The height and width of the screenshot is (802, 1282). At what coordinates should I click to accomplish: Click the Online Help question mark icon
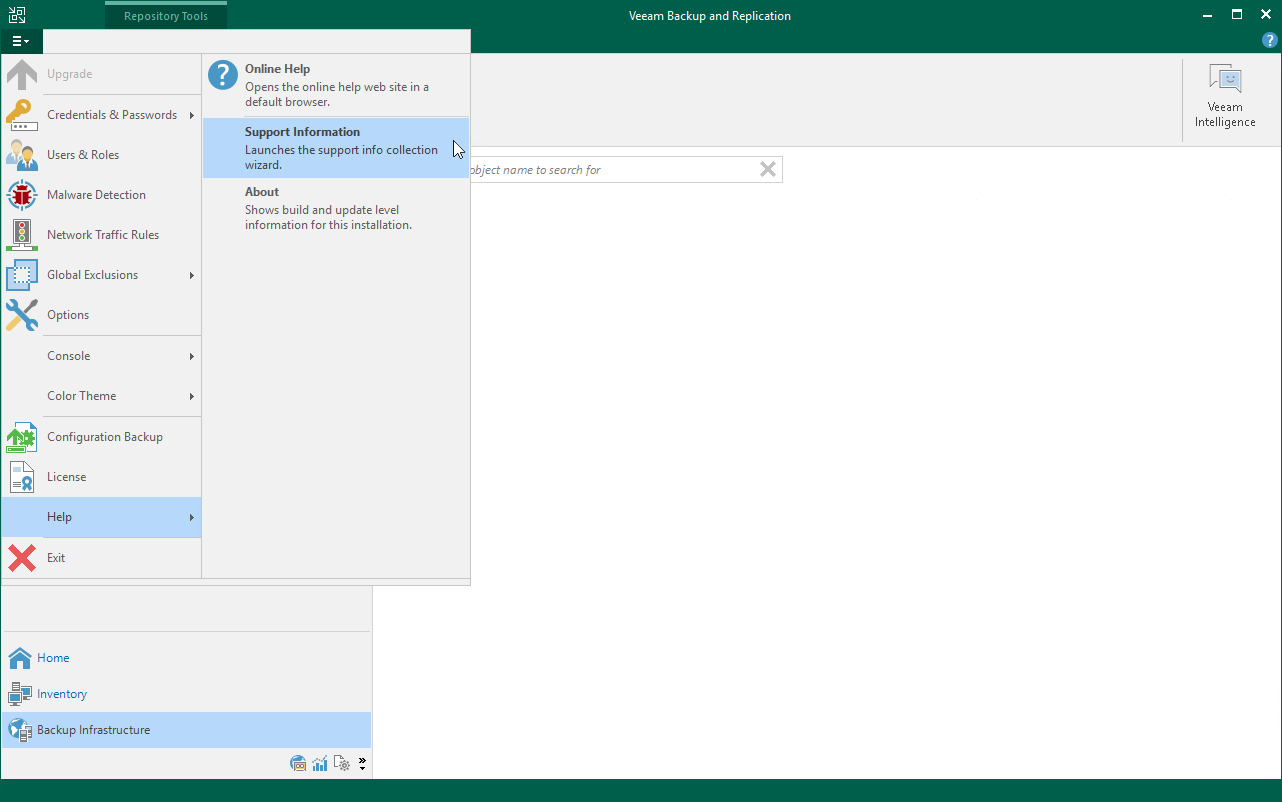[x=223, y=76]
